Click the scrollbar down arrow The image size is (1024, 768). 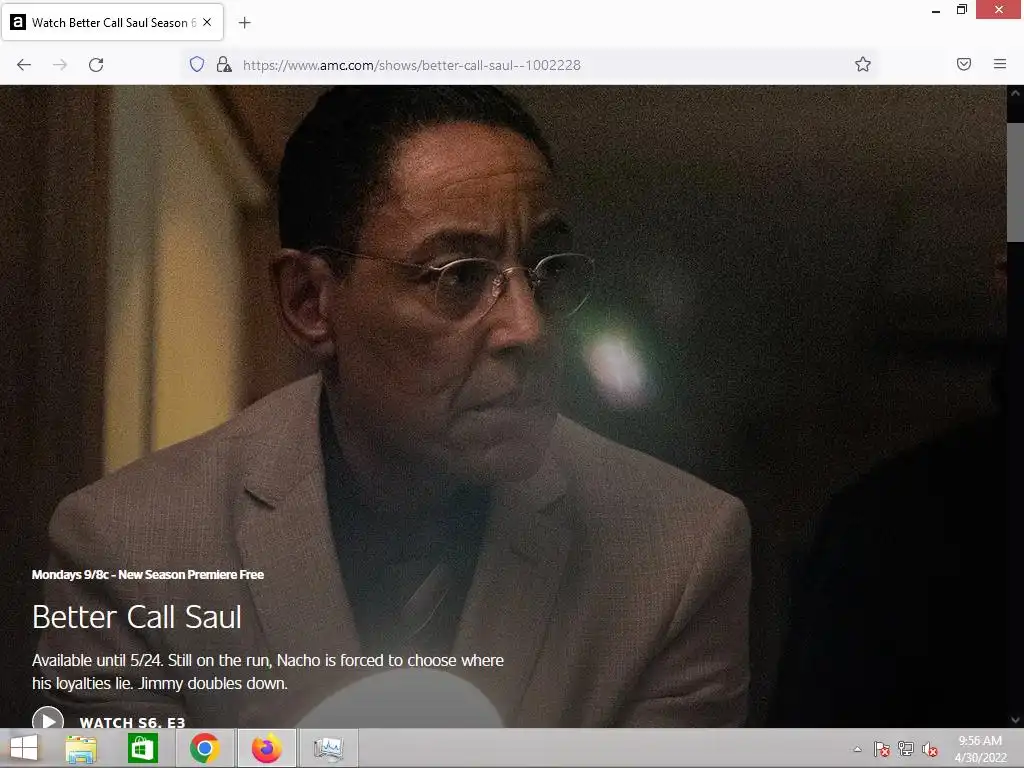[1015, 720]
